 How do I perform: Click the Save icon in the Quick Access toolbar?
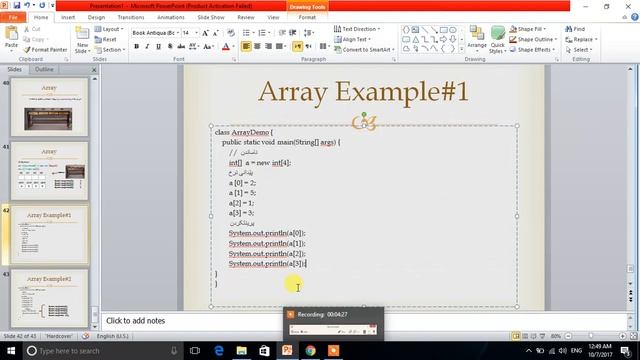click(x=17, y=5)
